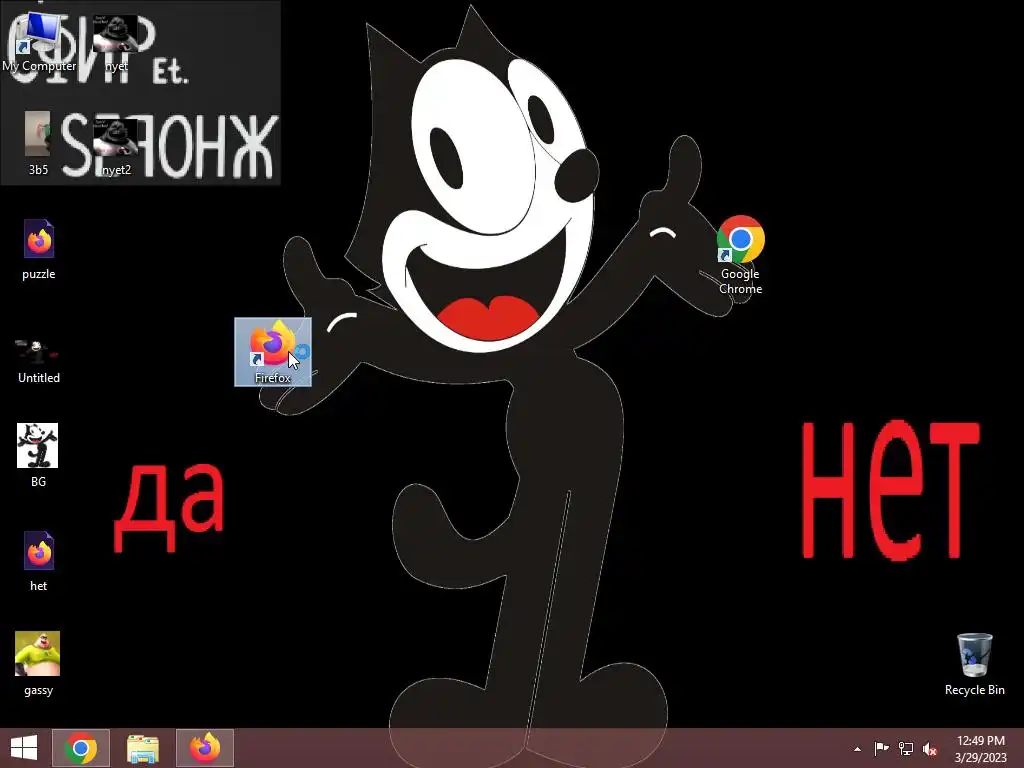Select the nyet image file icon
The height and width of the screenshot is (768, 1024).
[116, 40]
